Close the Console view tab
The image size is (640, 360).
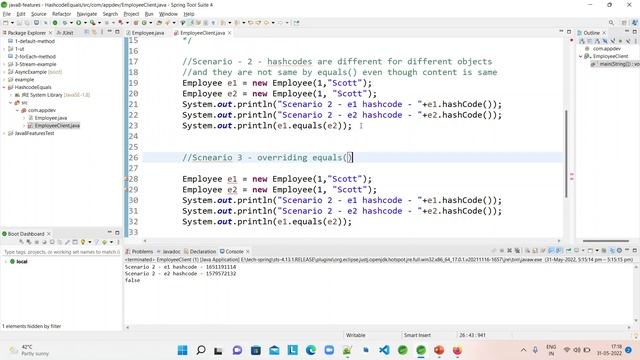(248, 251)
